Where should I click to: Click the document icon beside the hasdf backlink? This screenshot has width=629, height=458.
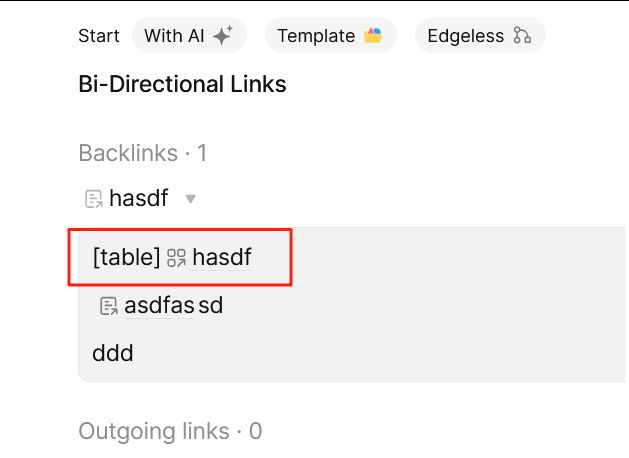click(x=95, y=199)
